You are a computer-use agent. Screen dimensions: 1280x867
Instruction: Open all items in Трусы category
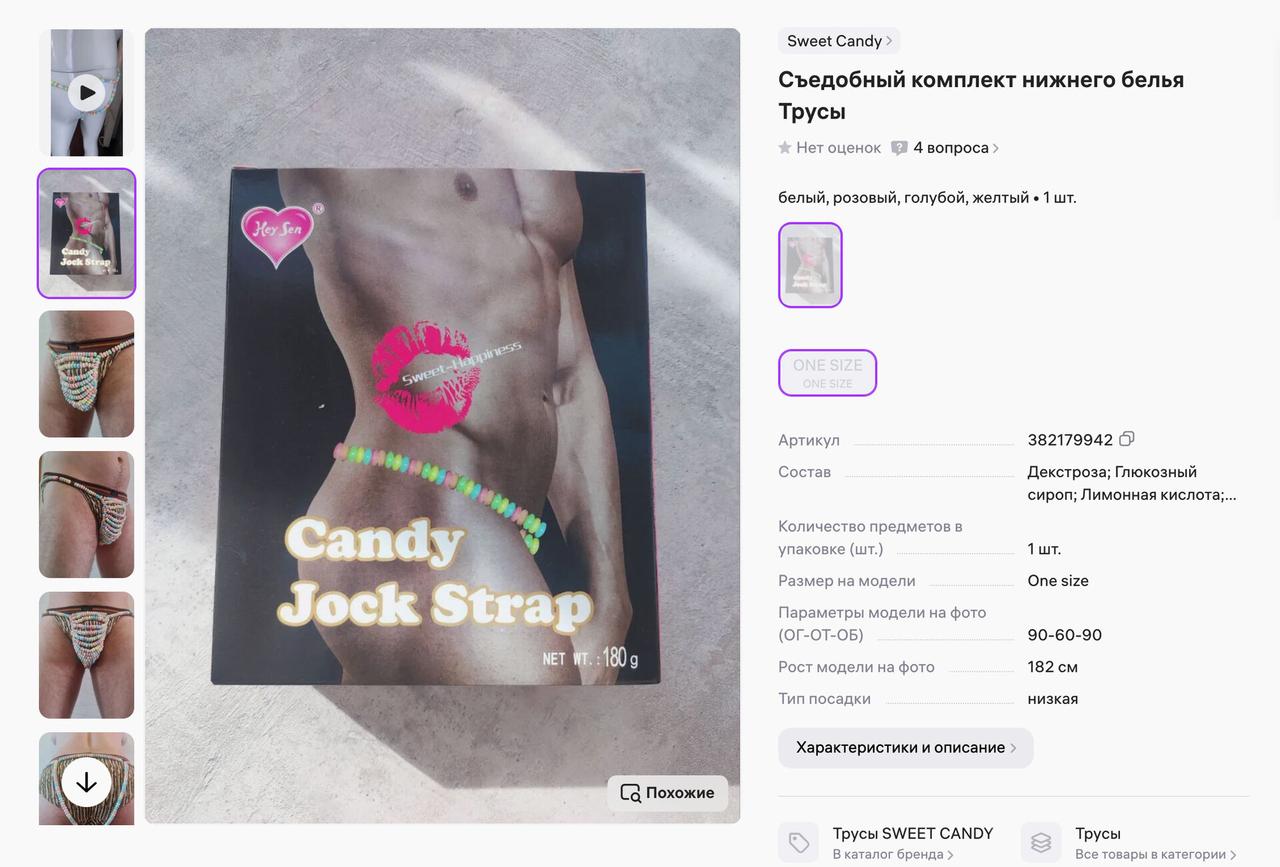(x=1155, y=843)
